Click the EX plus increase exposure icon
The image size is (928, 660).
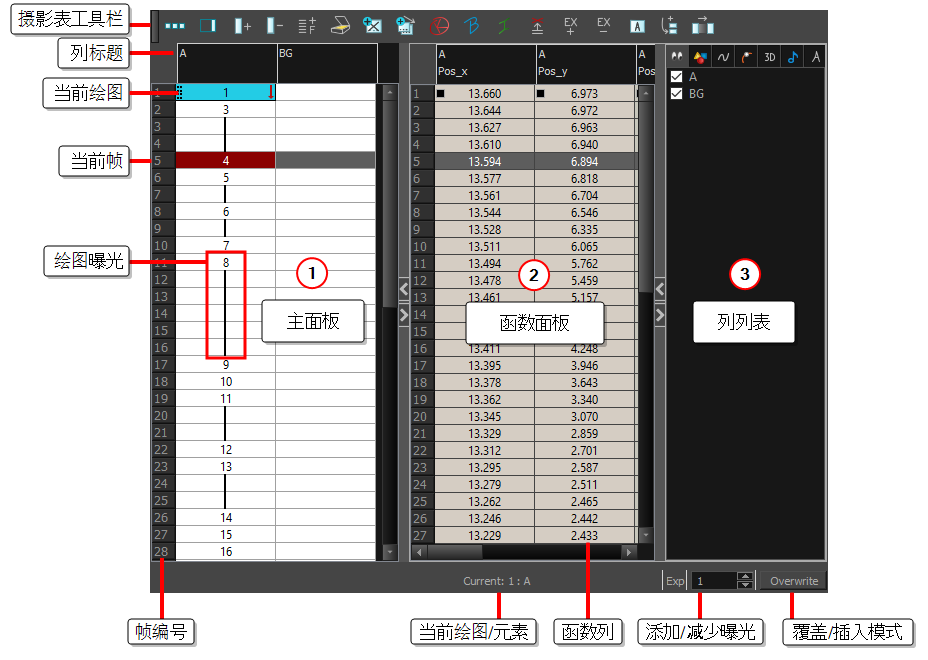(x=571, y=25)
